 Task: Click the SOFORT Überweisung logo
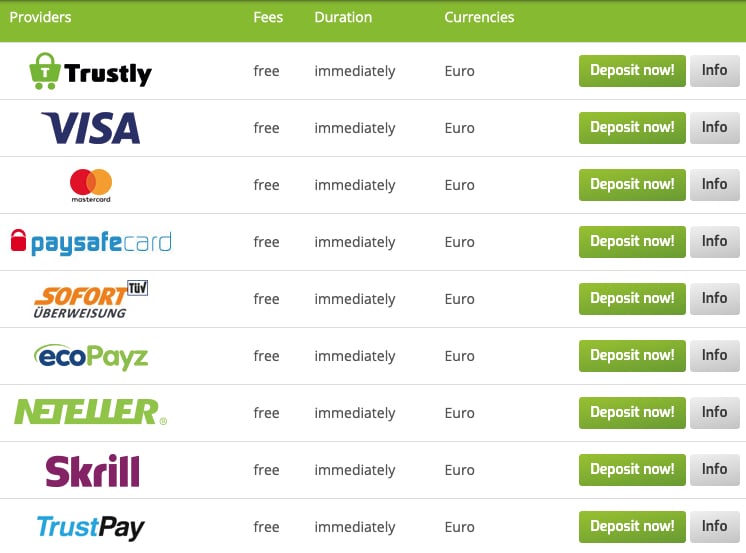coord(91,299)
